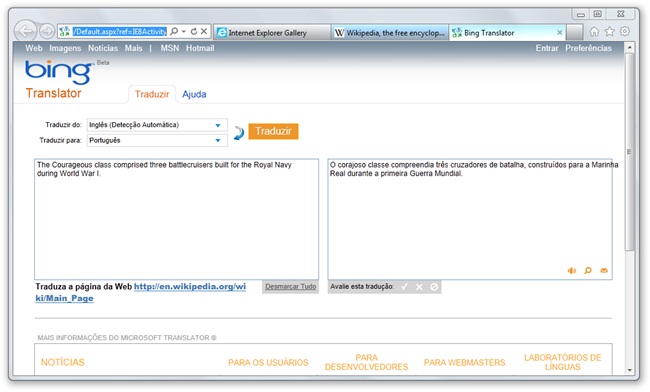This screenshot has height=392, width=650.
Task: Click the bing logo
Action: coord(59,72)
